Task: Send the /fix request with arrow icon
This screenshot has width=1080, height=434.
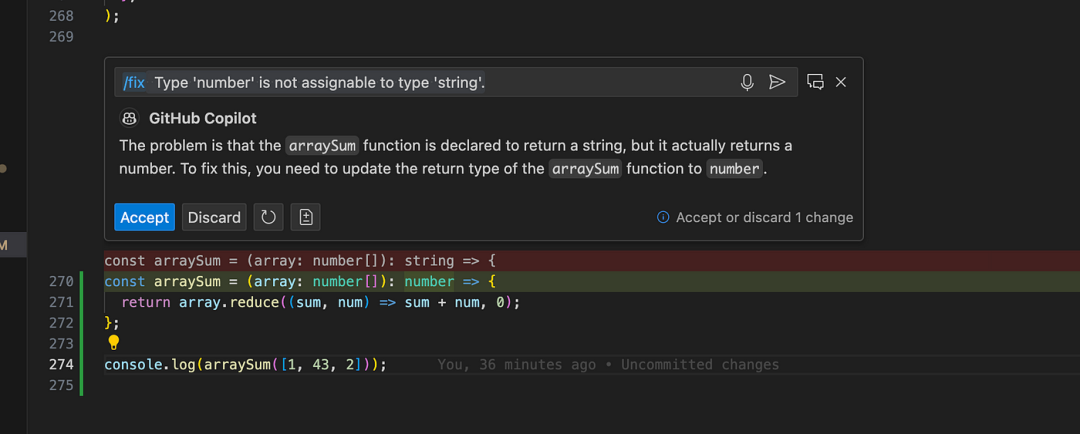Action: click(x=777, y=82)
